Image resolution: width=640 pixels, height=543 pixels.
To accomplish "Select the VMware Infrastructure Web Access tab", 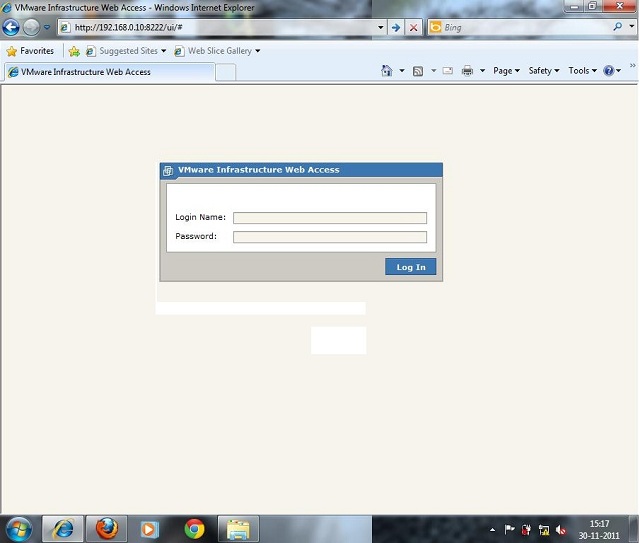I will click(109, 72).
